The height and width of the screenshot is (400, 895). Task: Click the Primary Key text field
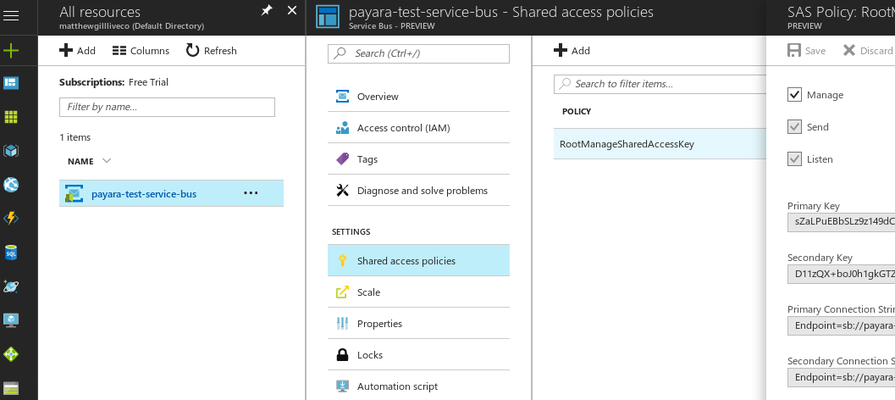840,222
